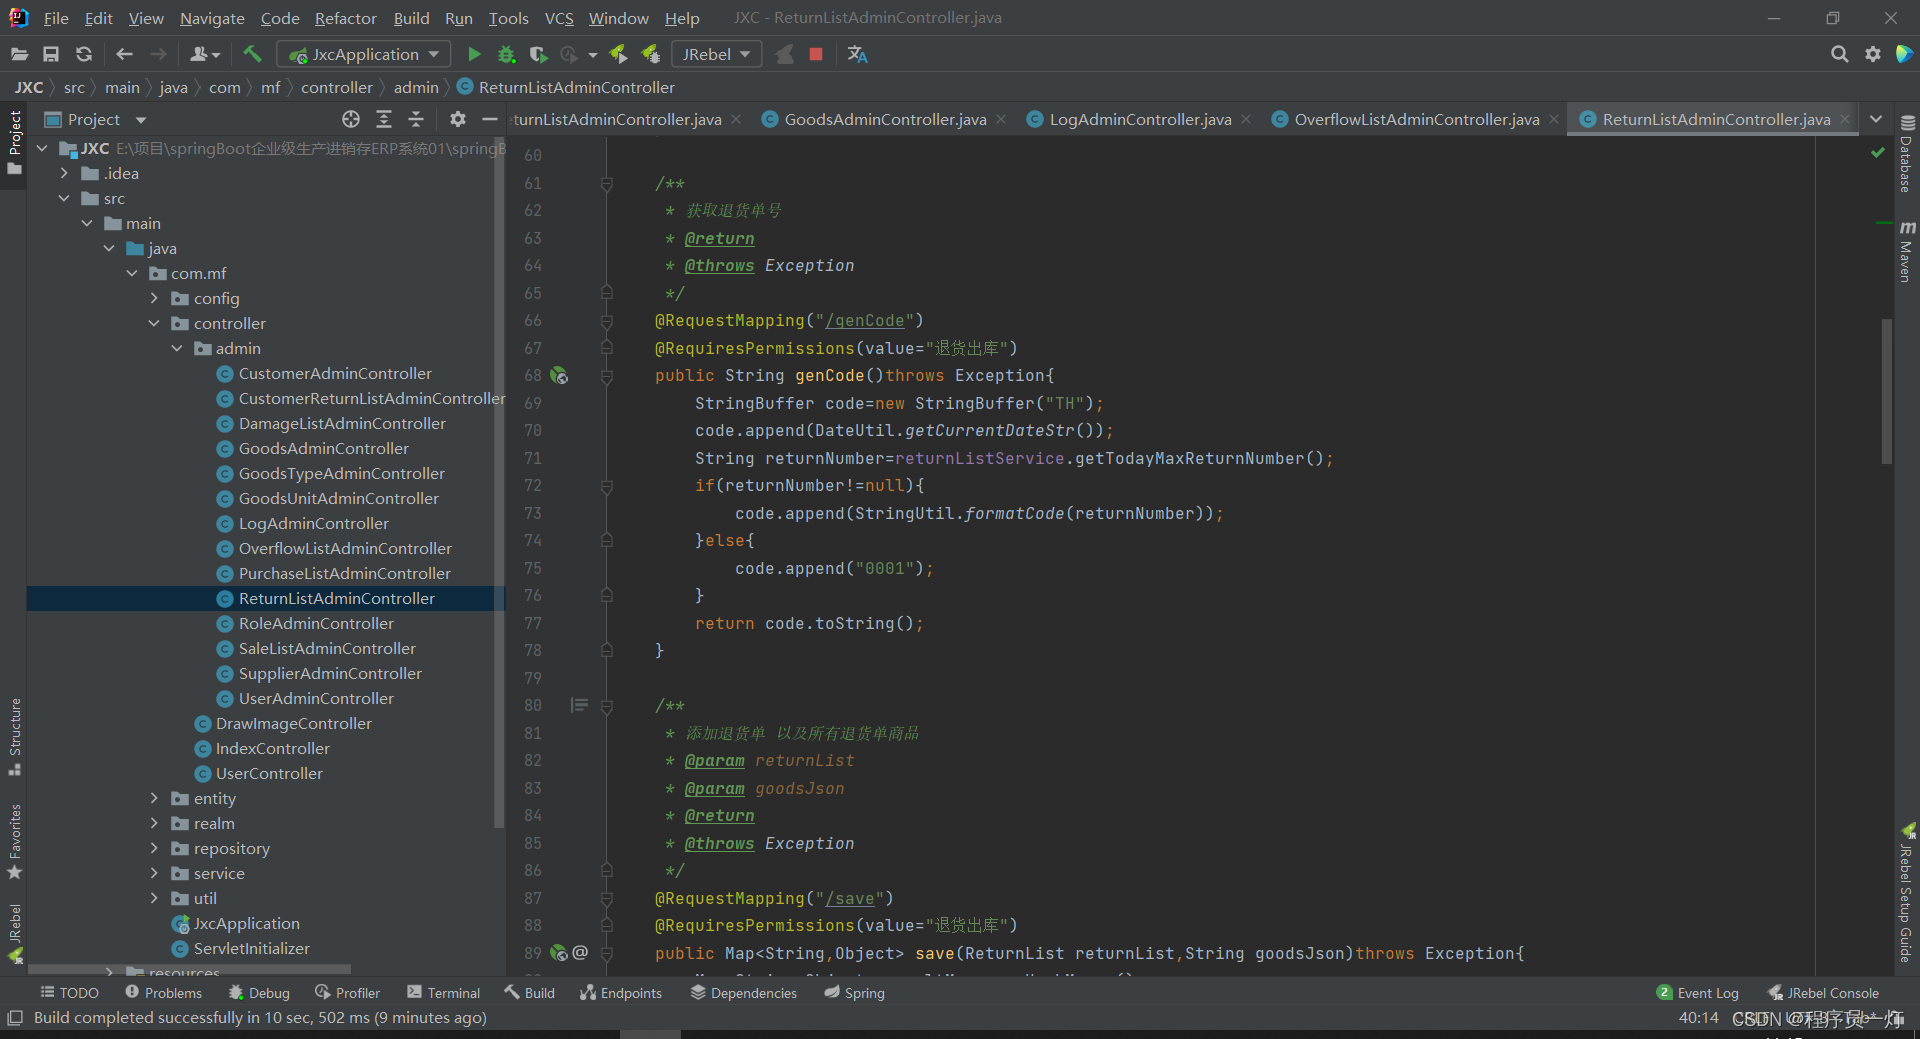Open the Event Log
The image size is (1920, 1039).
click(x=1698, y=993)
